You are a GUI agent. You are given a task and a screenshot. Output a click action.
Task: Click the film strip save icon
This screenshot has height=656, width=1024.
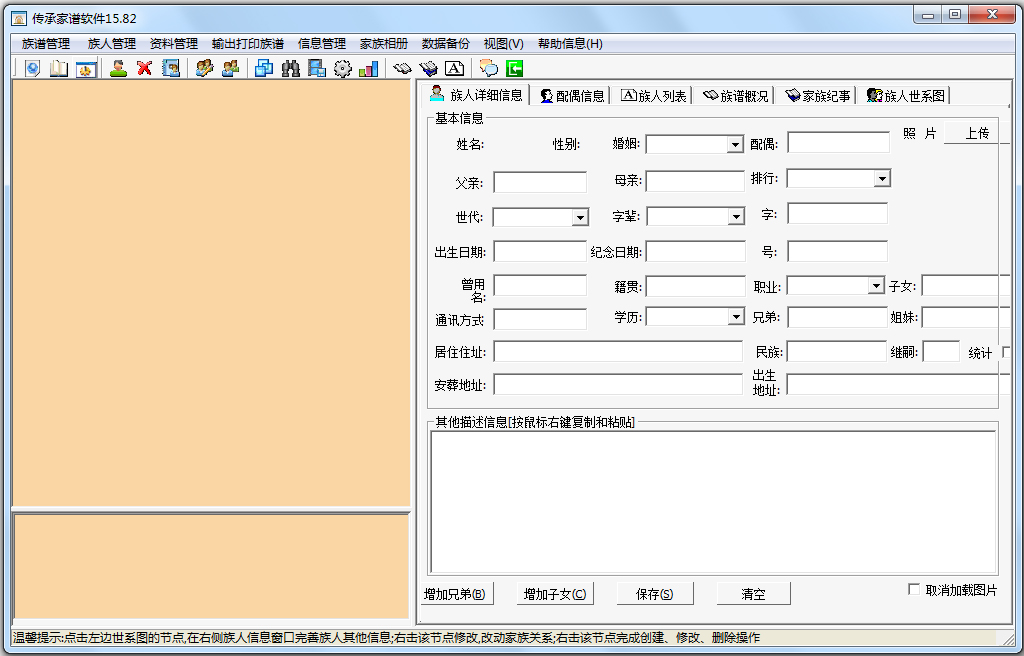point(317,68)
